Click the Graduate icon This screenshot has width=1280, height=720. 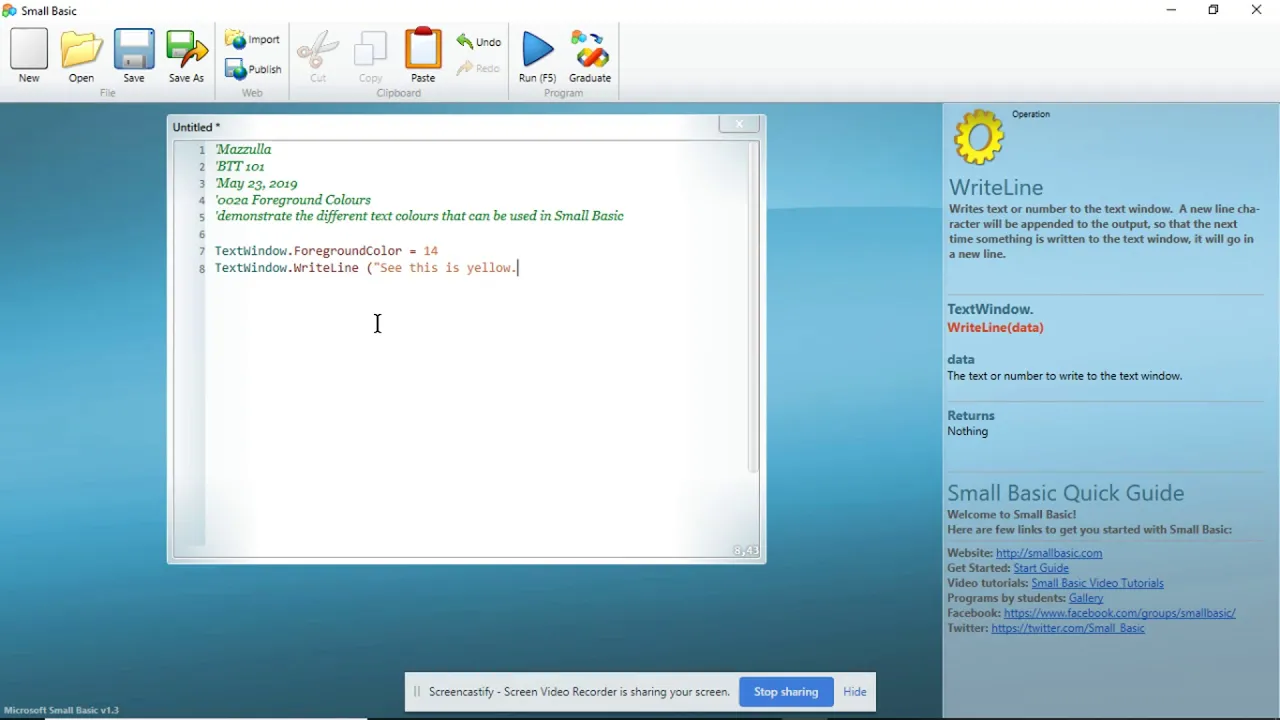pos(590,55)
